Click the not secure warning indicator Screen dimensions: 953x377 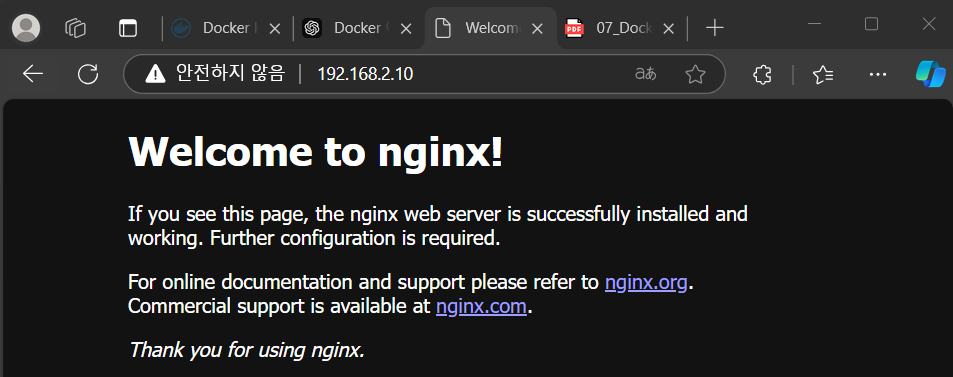[215, 74]
